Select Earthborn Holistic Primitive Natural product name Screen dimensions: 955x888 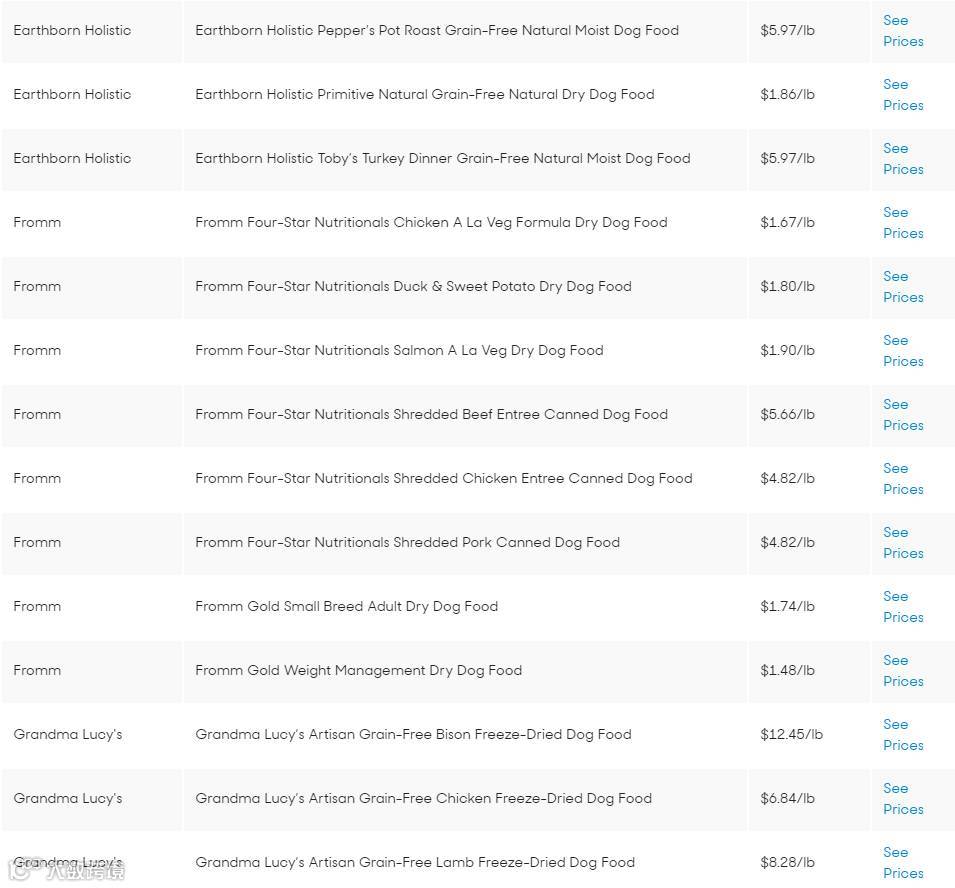click(425, 94)
